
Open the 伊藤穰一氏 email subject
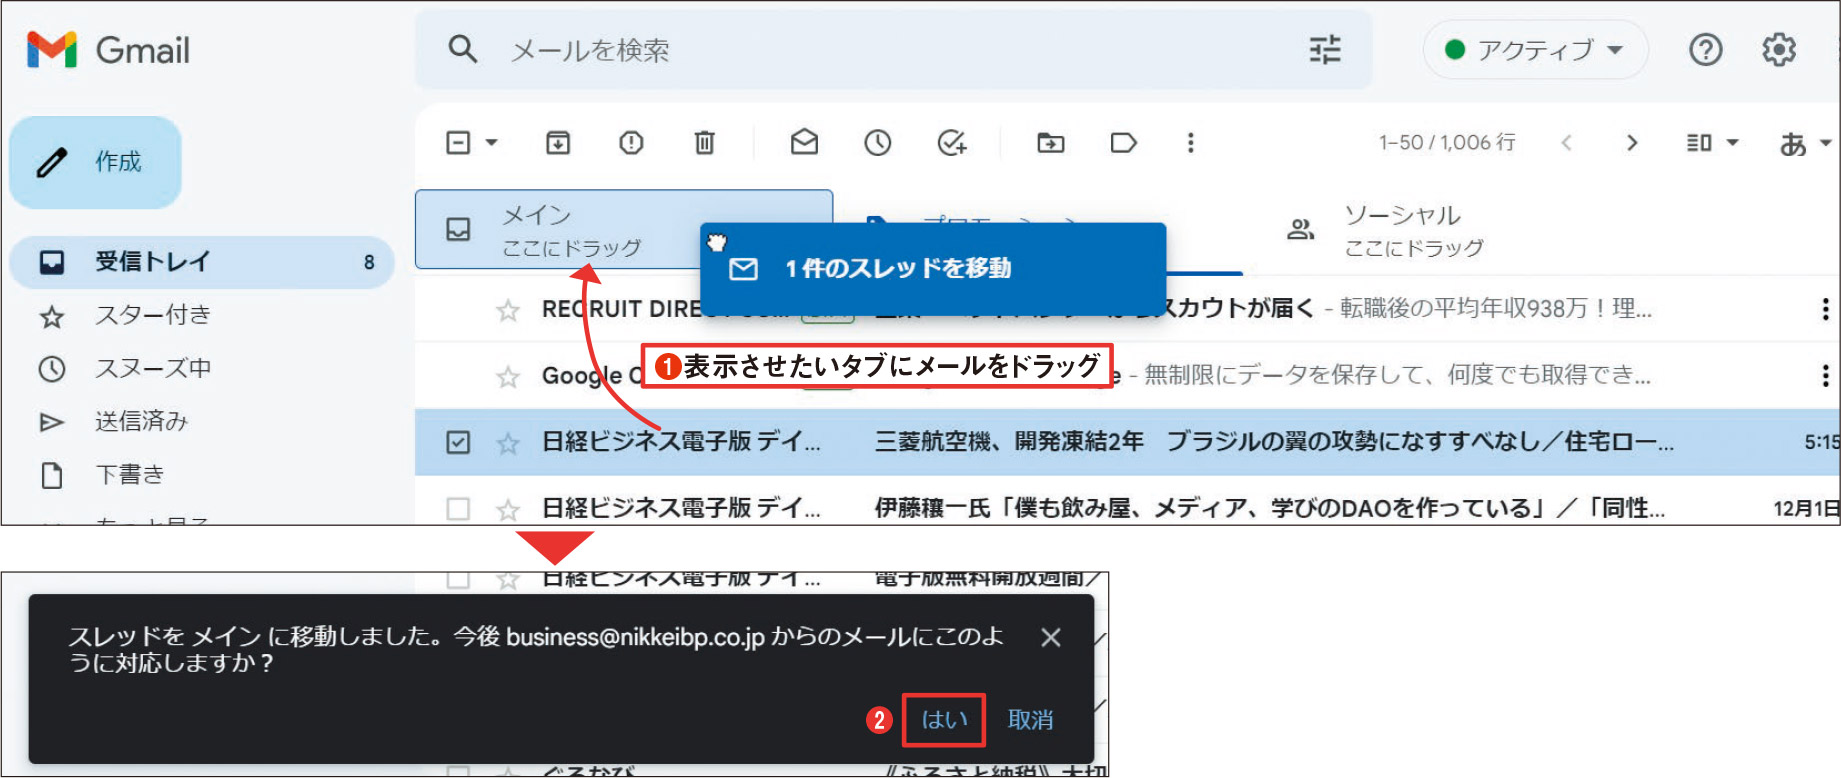tap(1269, 508)
